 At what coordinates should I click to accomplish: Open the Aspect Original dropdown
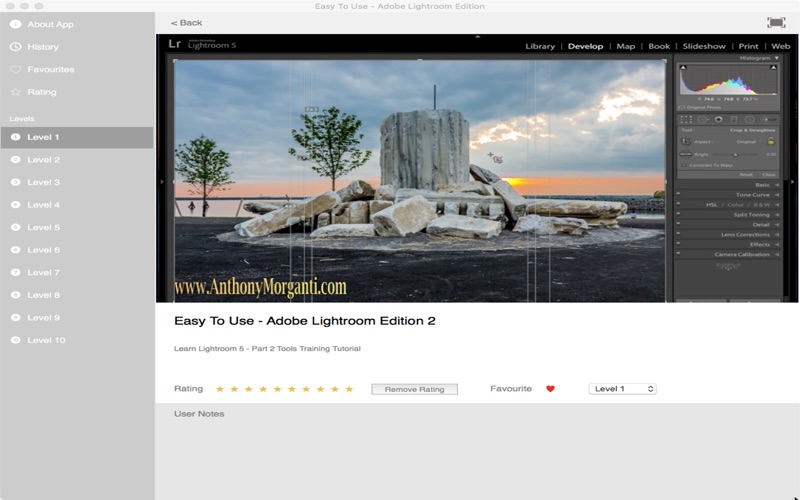(x=748, y=142)
